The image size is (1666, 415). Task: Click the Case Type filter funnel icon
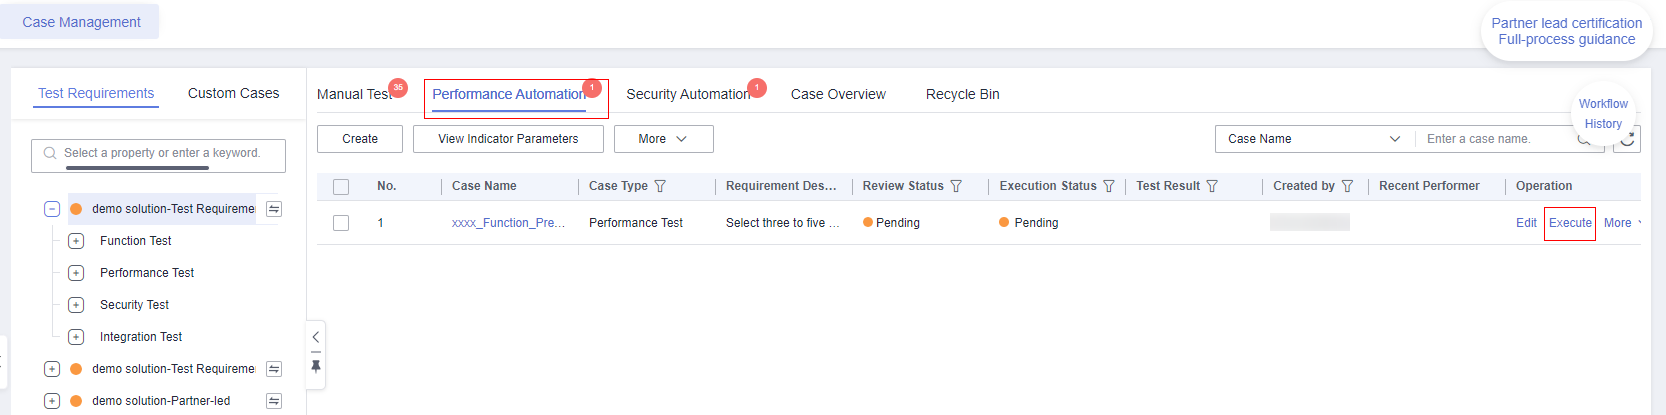click(x=660, y=186)
